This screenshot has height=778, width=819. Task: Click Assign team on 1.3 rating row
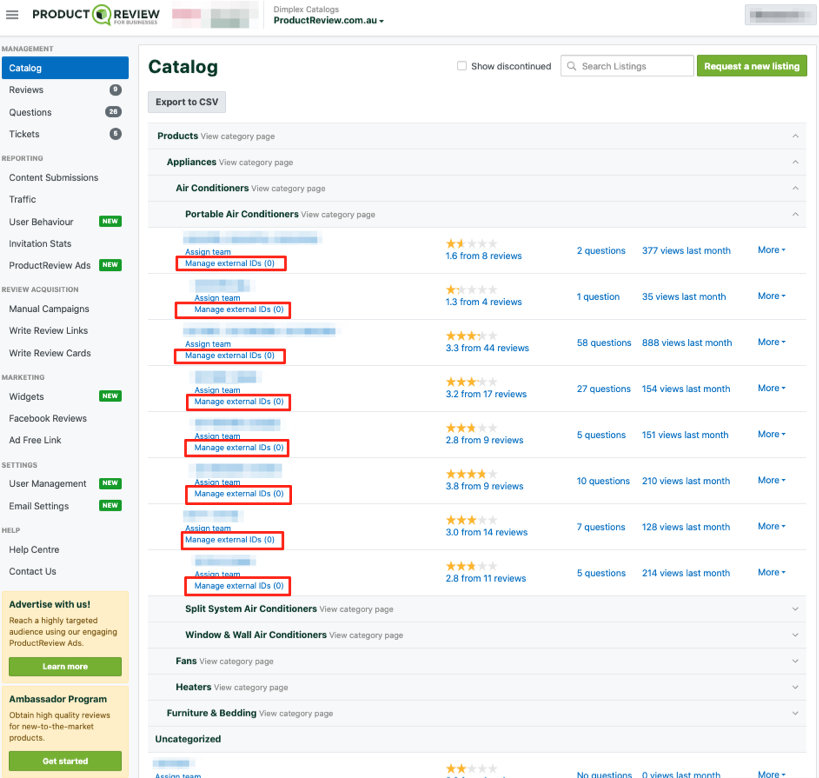[x=217, y=298]
